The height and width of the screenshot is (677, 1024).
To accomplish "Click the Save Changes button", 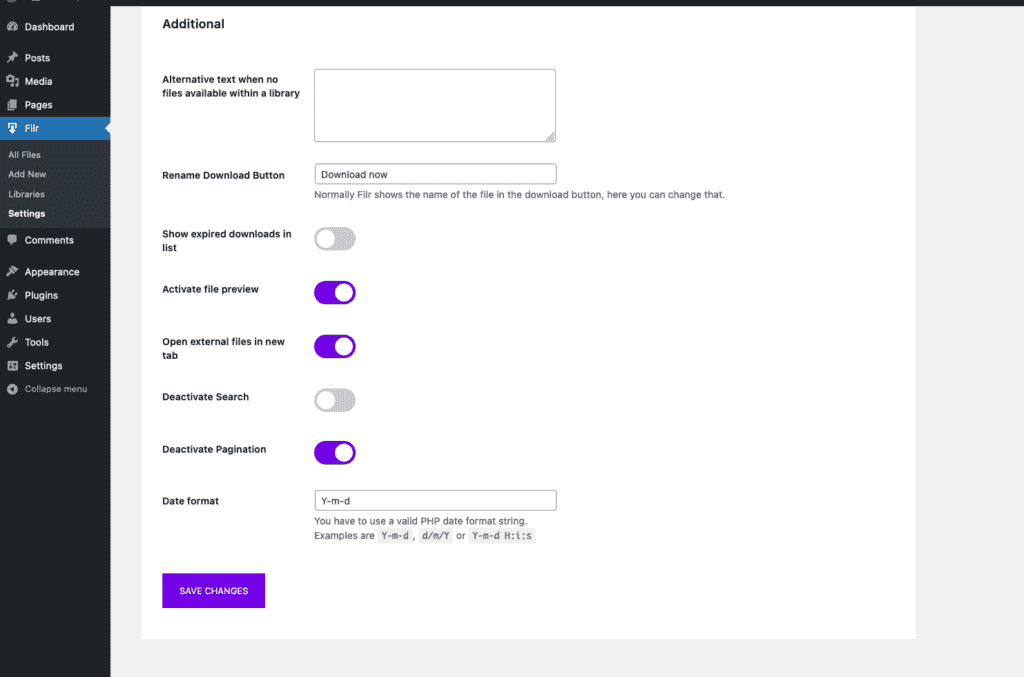I will pyautogui.click(x=213, y=591).
